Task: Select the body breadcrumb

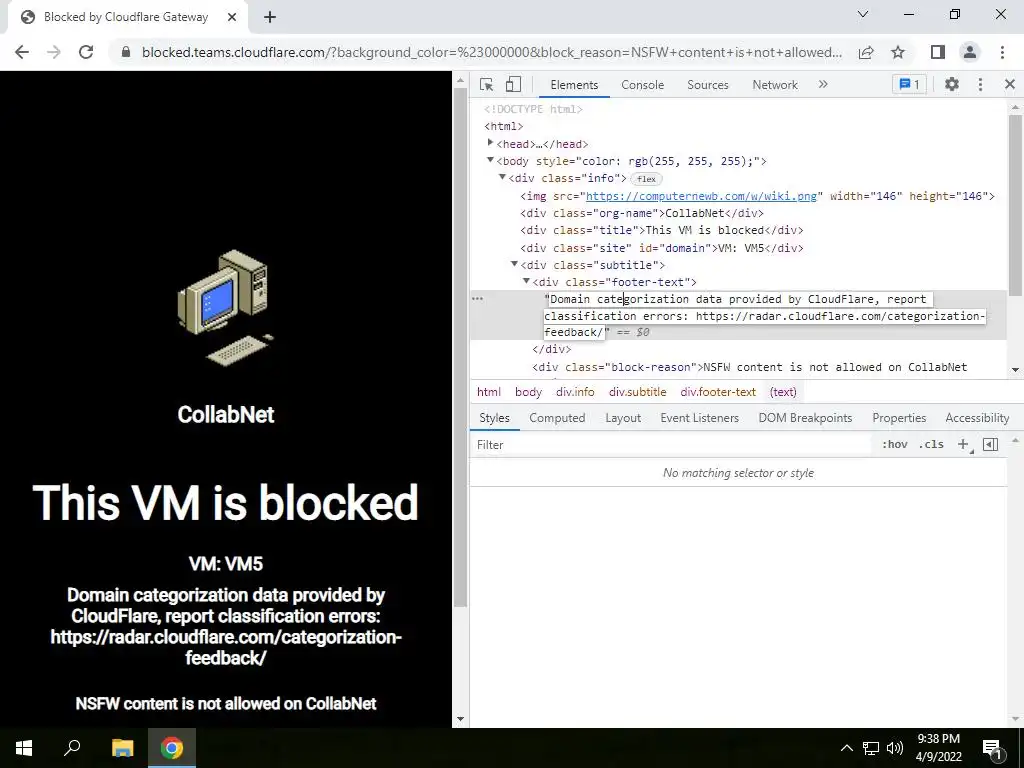Action: coord(528,392)
